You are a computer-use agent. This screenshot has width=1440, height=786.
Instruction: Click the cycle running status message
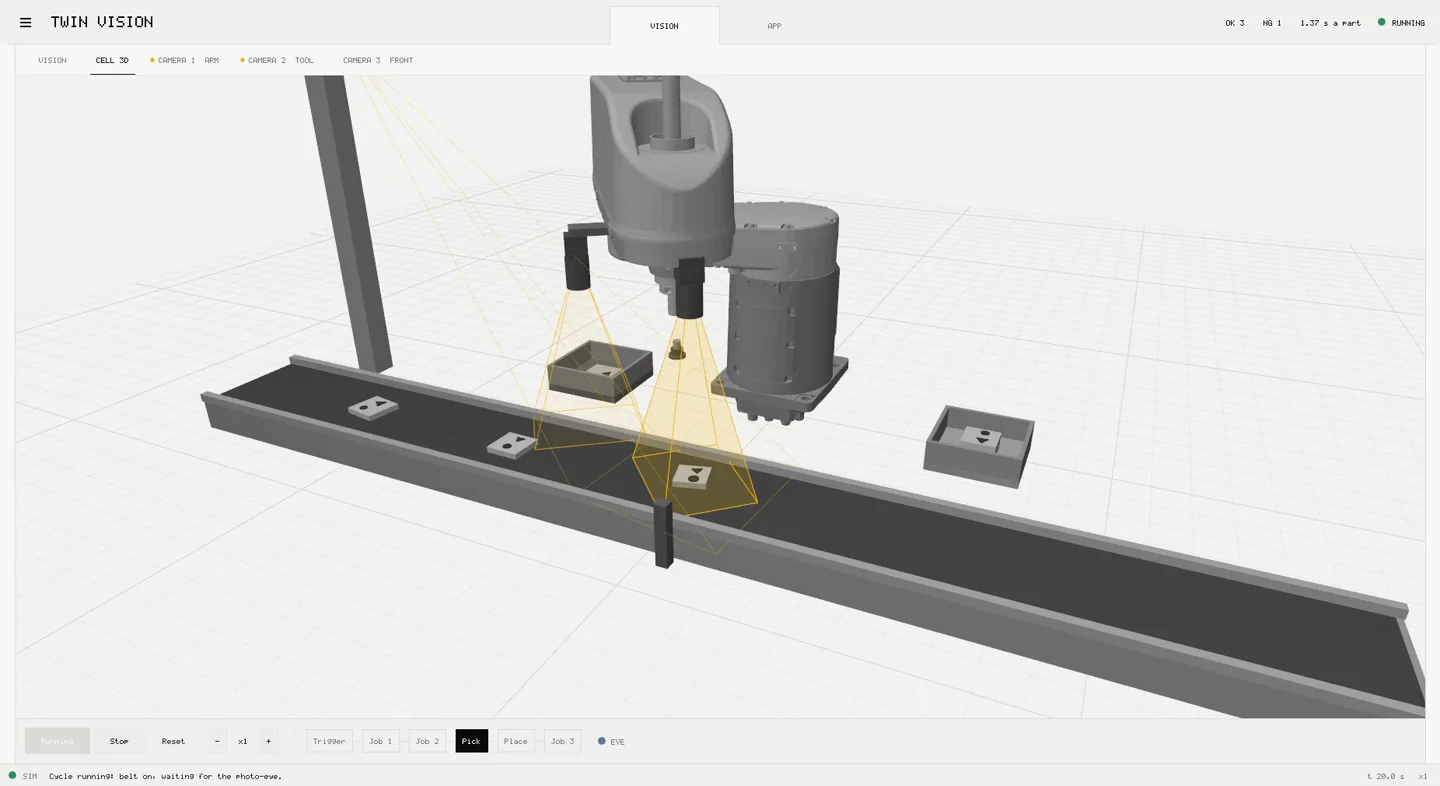point(165,776)
